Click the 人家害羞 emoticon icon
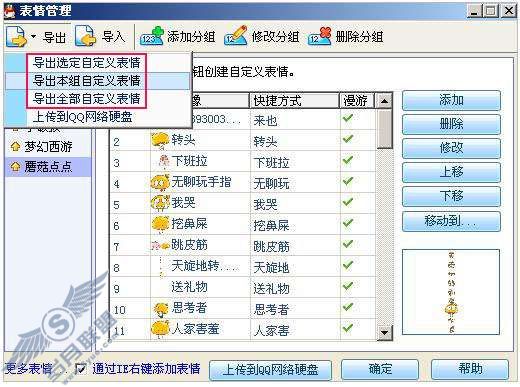Viewport: 520px width, 387px height. (x=160, y=329)
